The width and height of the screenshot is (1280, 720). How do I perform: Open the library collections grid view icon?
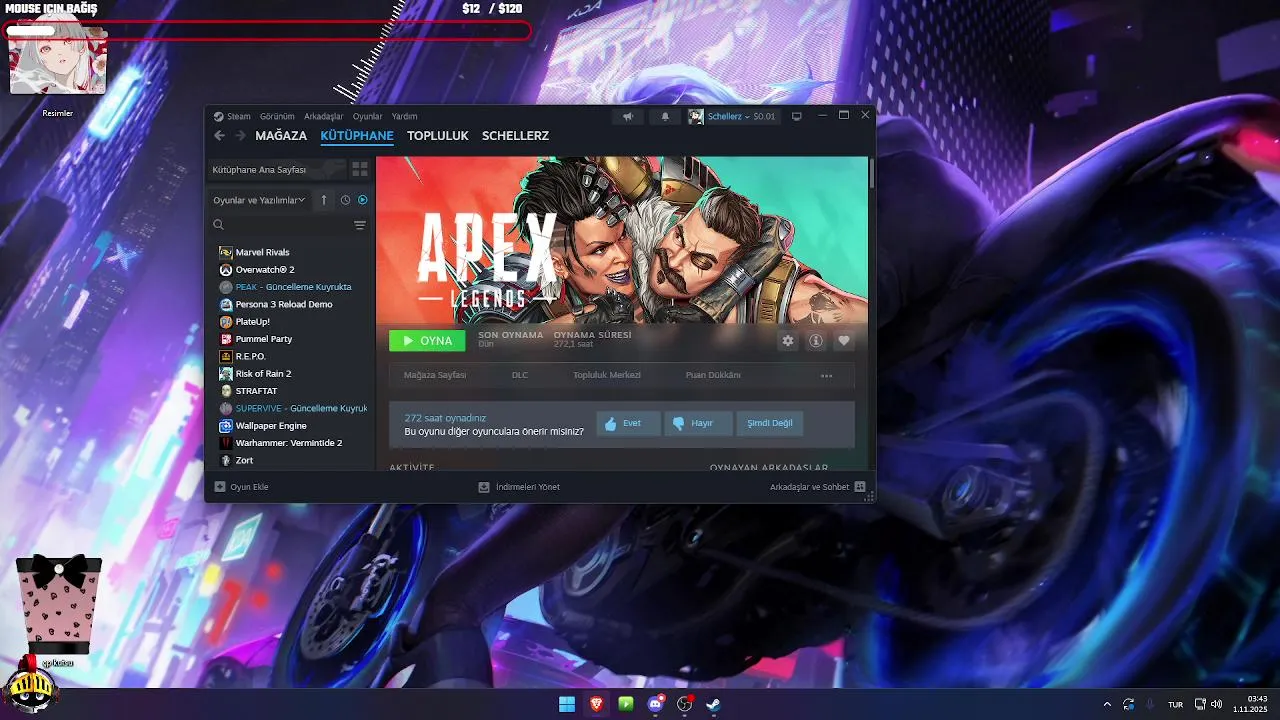pos(360,170)
